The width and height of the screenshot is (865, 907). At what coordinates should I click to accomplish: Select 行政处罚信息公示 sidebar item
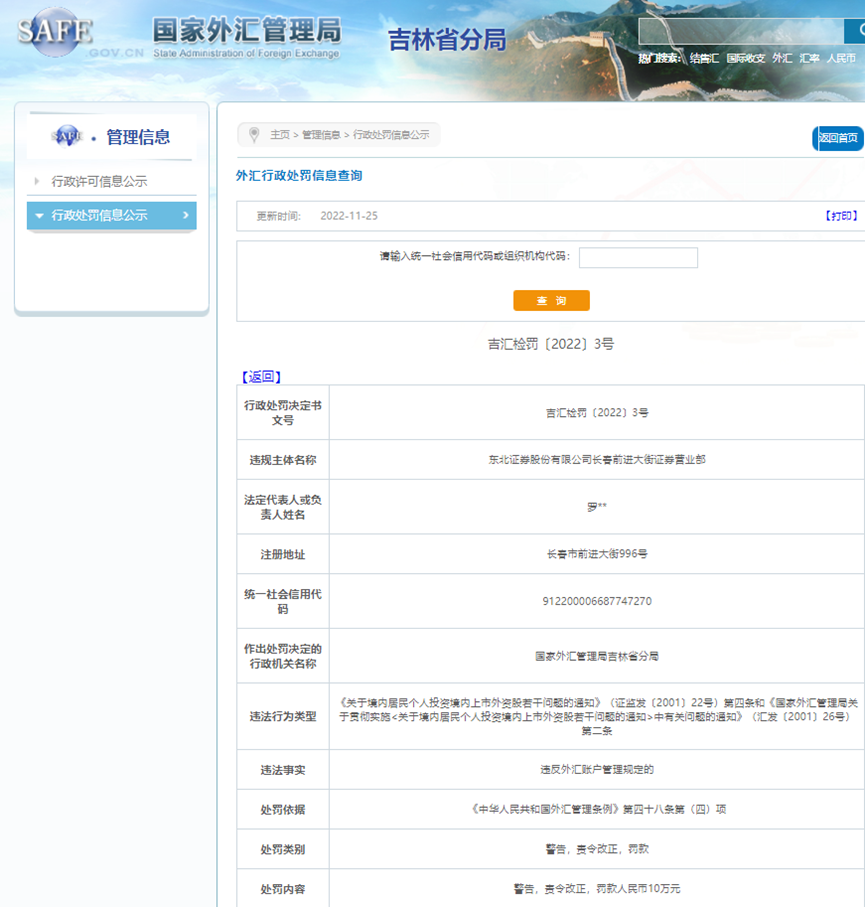click(x=99, y=215)
